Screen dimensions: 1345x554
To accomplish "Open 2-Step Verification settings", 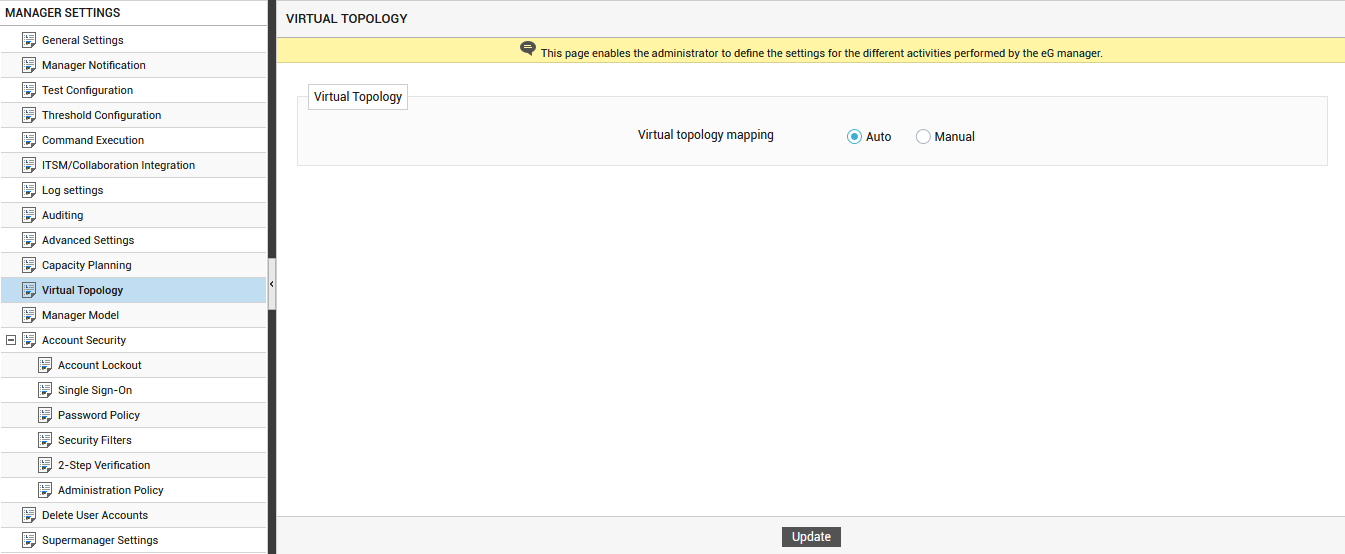I will tap(104, 465).
